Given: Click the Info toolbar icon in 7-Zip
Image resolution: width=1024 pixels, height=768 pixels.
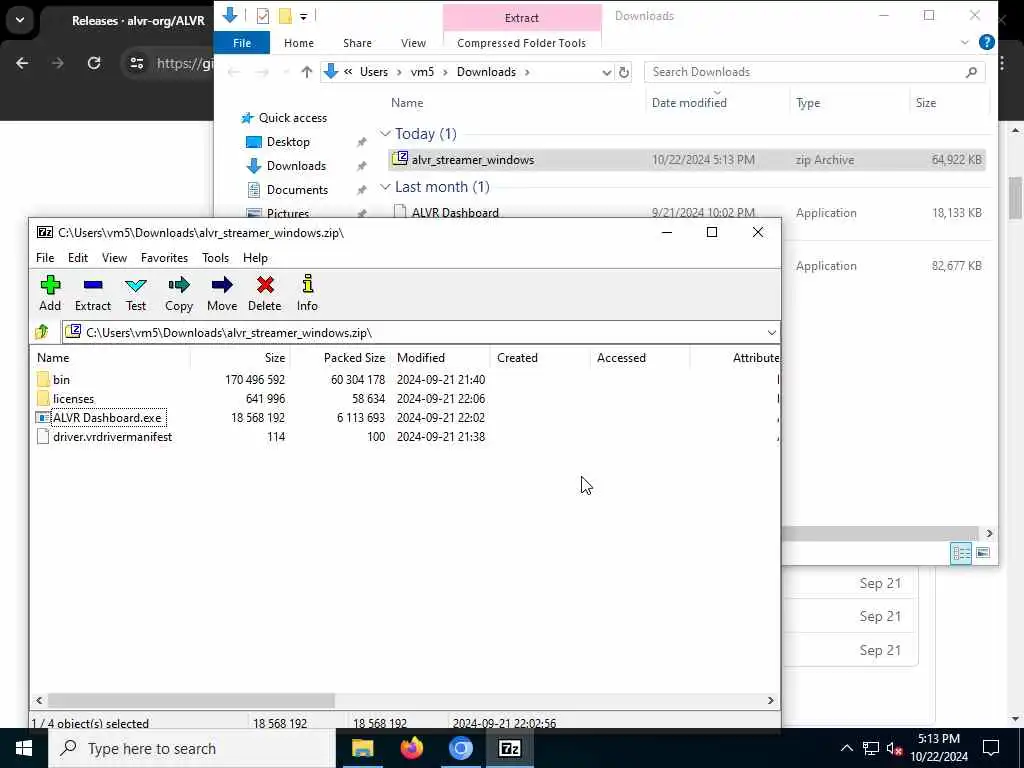Looking at the screenshot, I should coord(307,293).
